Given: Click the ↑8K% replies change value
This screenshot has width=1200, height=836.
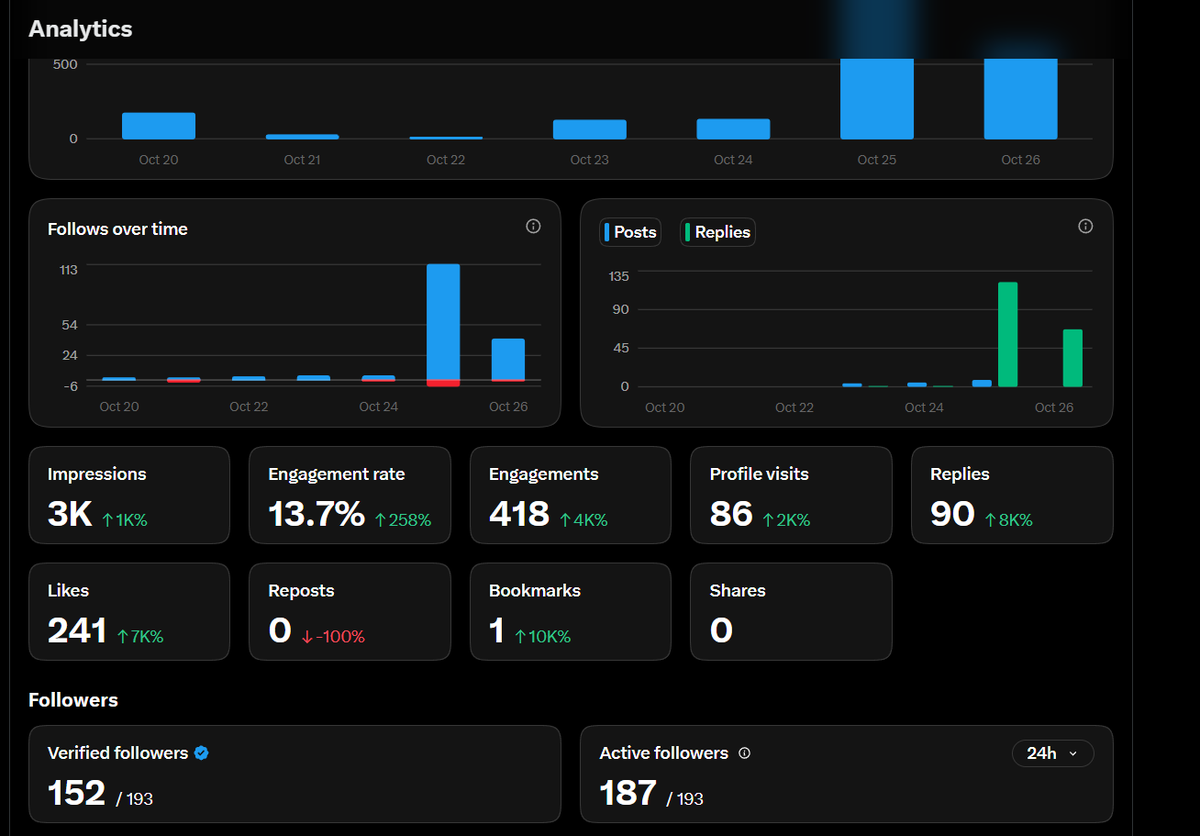Looking at the screenshot, I should 1009,520.
